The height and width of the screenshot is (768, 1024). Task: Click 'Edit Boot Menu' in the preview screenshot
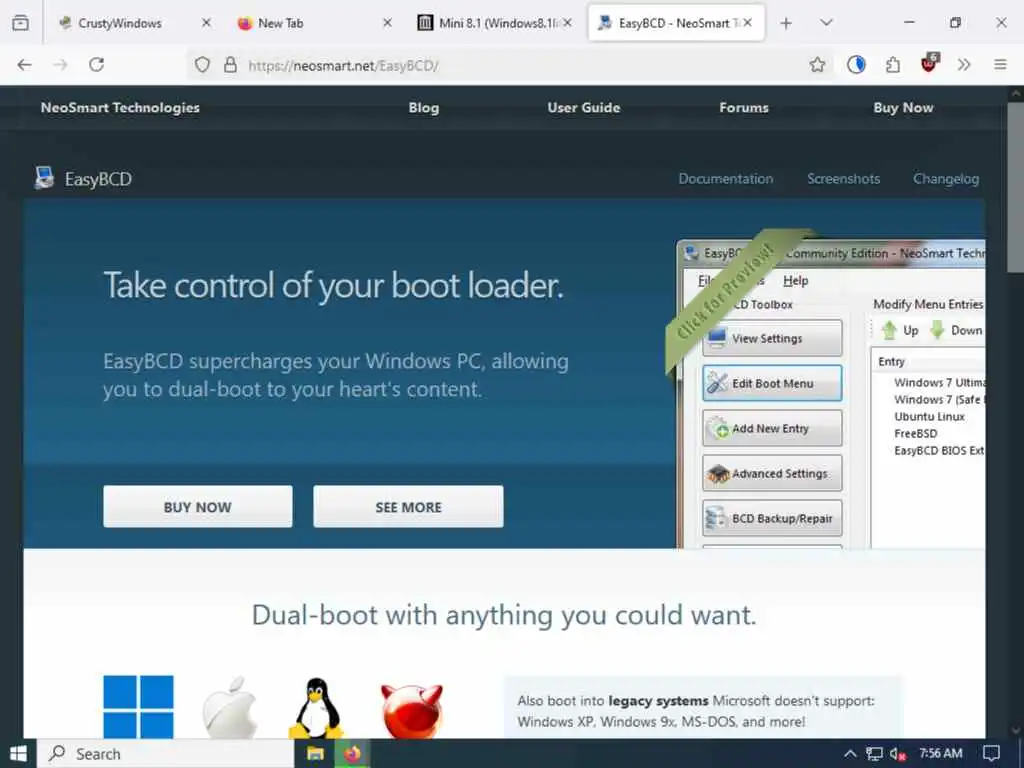tap(772, 383)
